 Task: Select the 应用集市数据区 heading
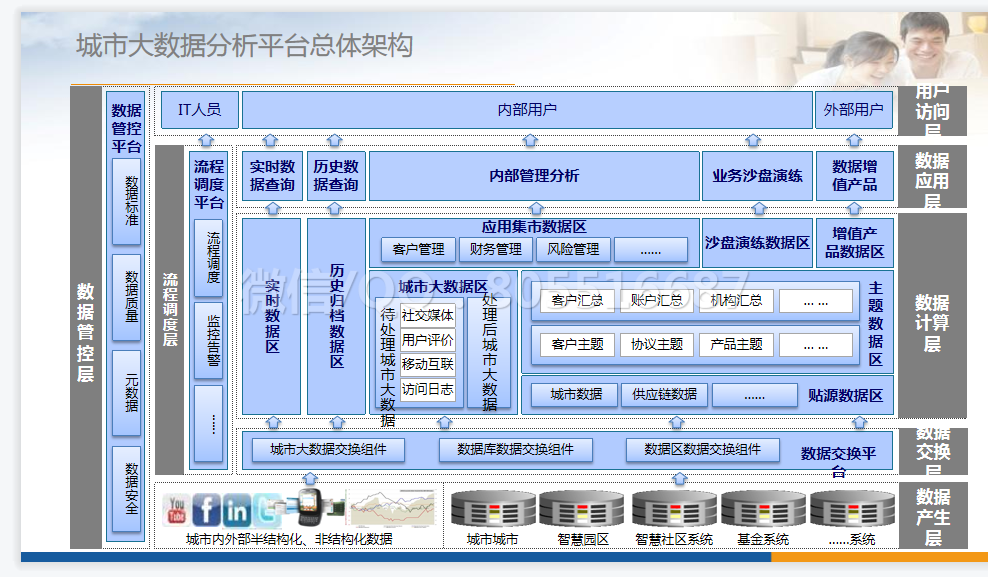(x=534, y=227)
